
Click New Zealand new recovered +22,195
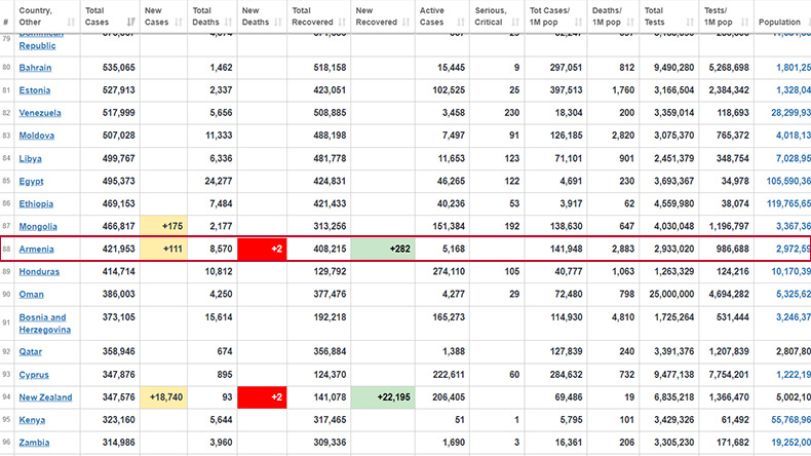click(x=383, y=398)
